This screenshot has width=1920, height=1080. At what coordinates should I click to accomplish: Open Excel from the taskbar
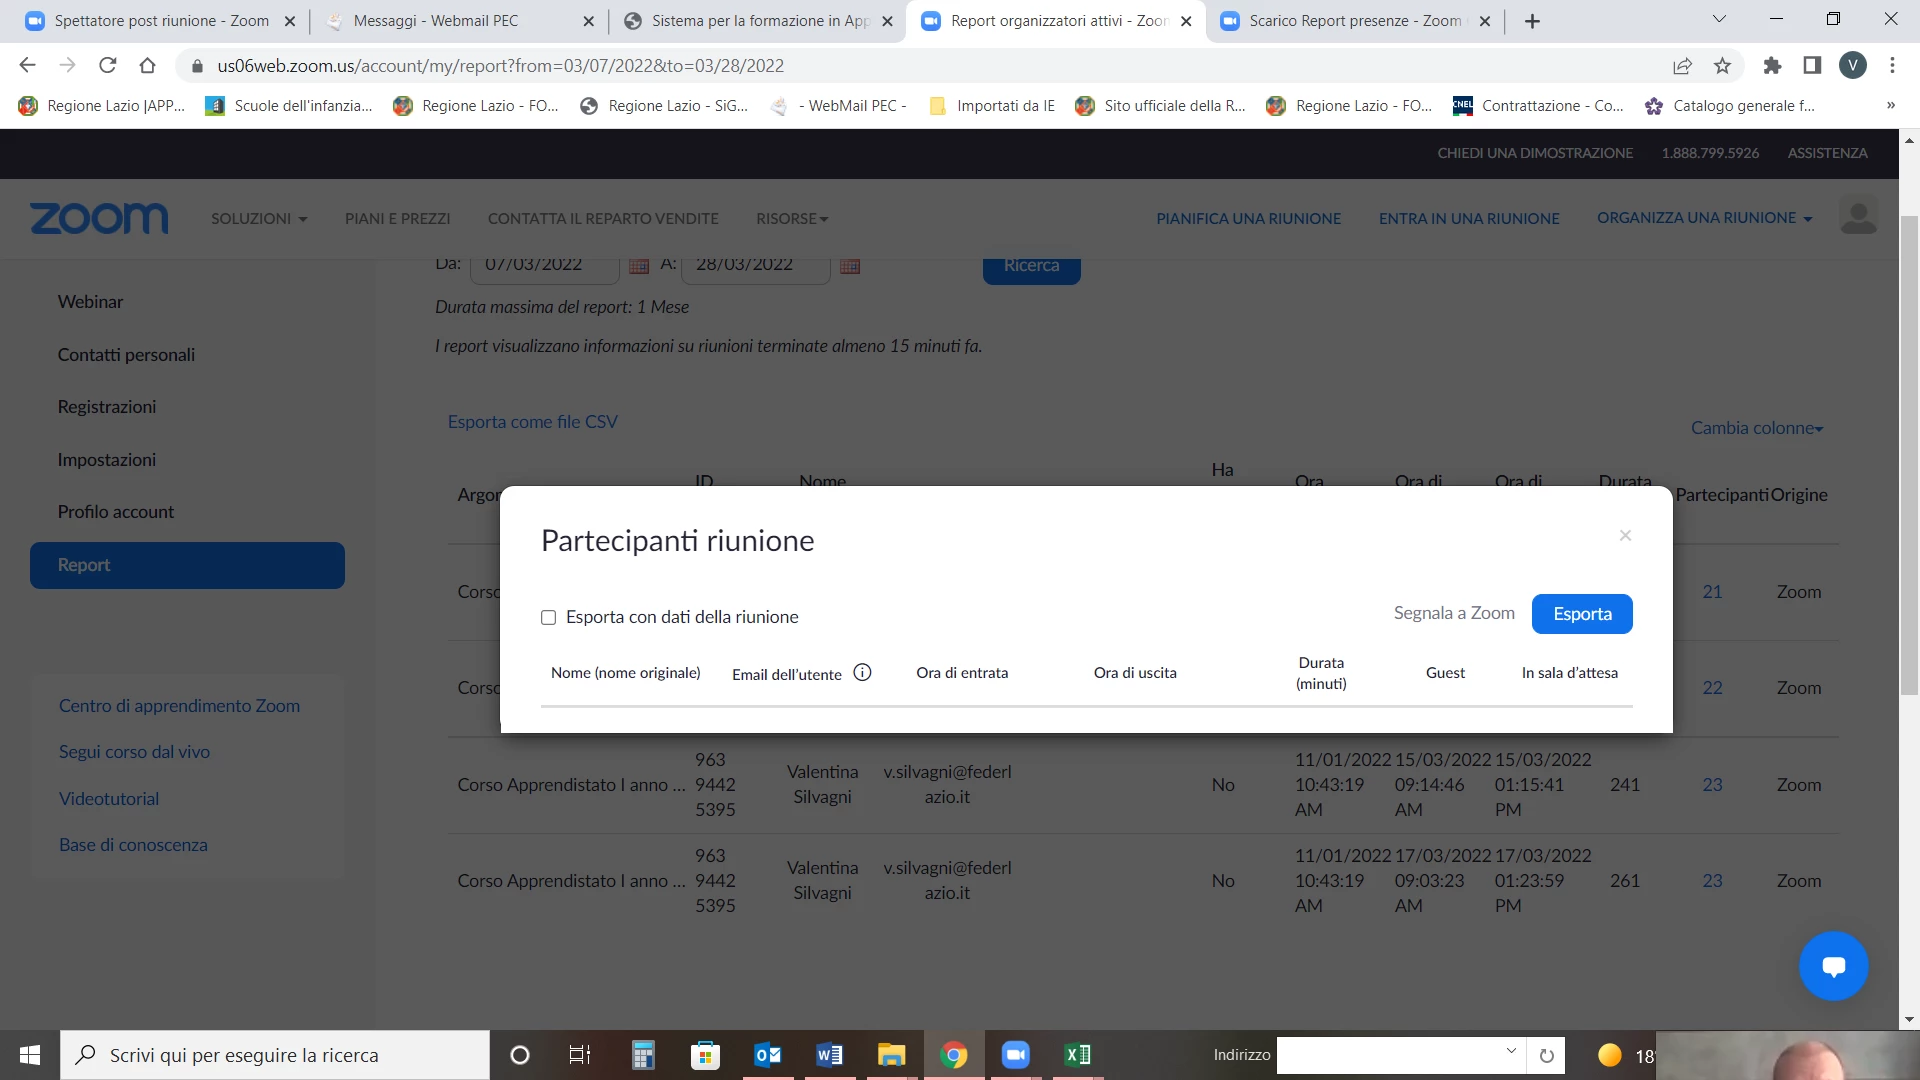(1078, 1055)
